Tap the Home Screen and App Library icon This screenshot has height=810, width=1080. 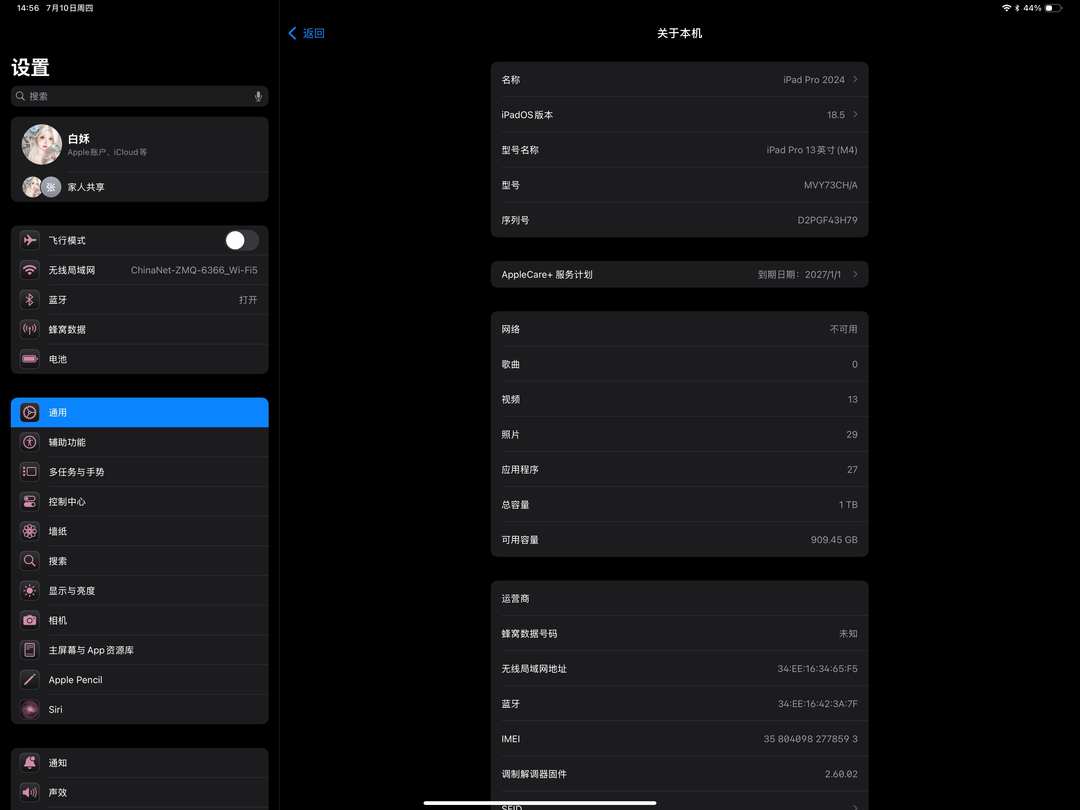pos(30,650)
